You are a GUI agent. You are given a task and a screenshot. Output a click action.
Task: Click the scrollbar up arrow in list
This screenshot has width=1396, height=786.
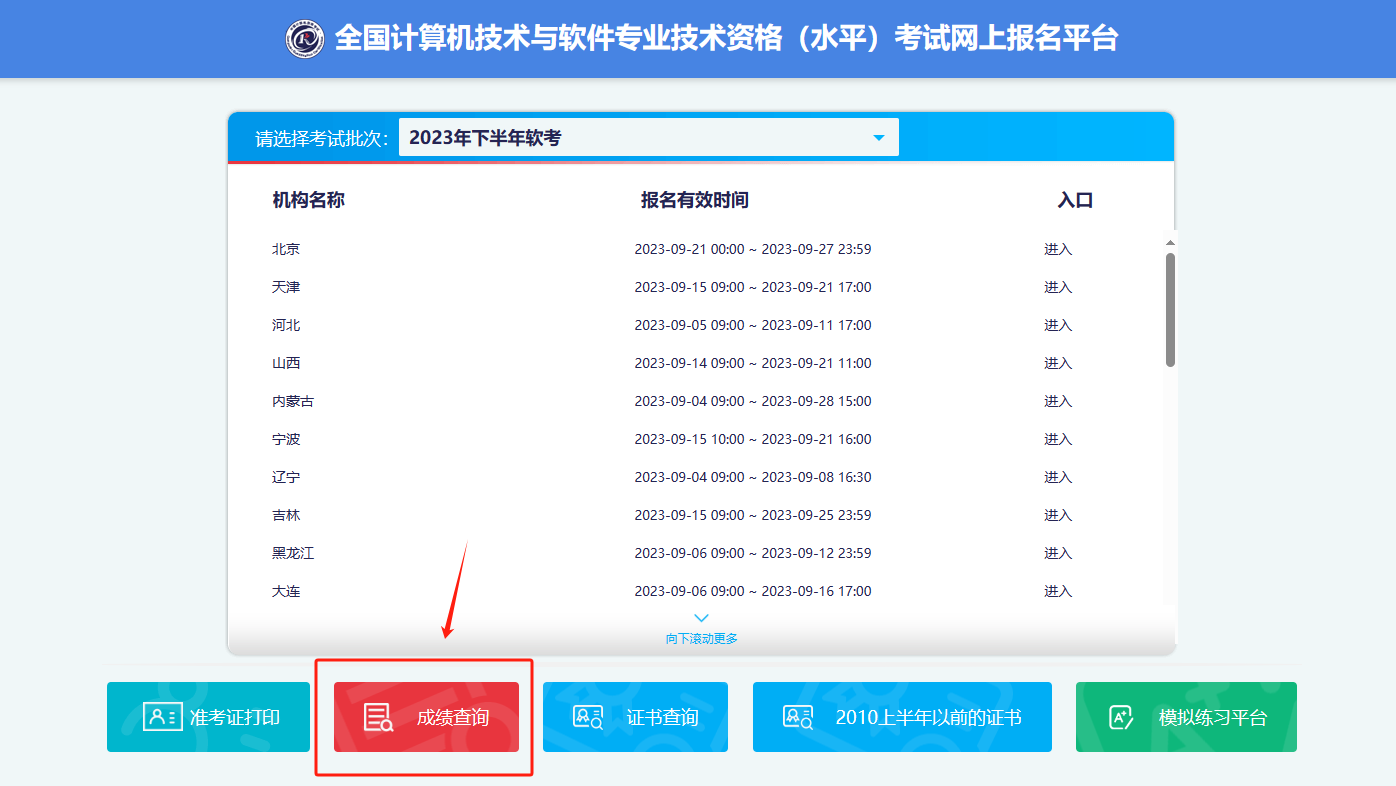coord(1170,243)
